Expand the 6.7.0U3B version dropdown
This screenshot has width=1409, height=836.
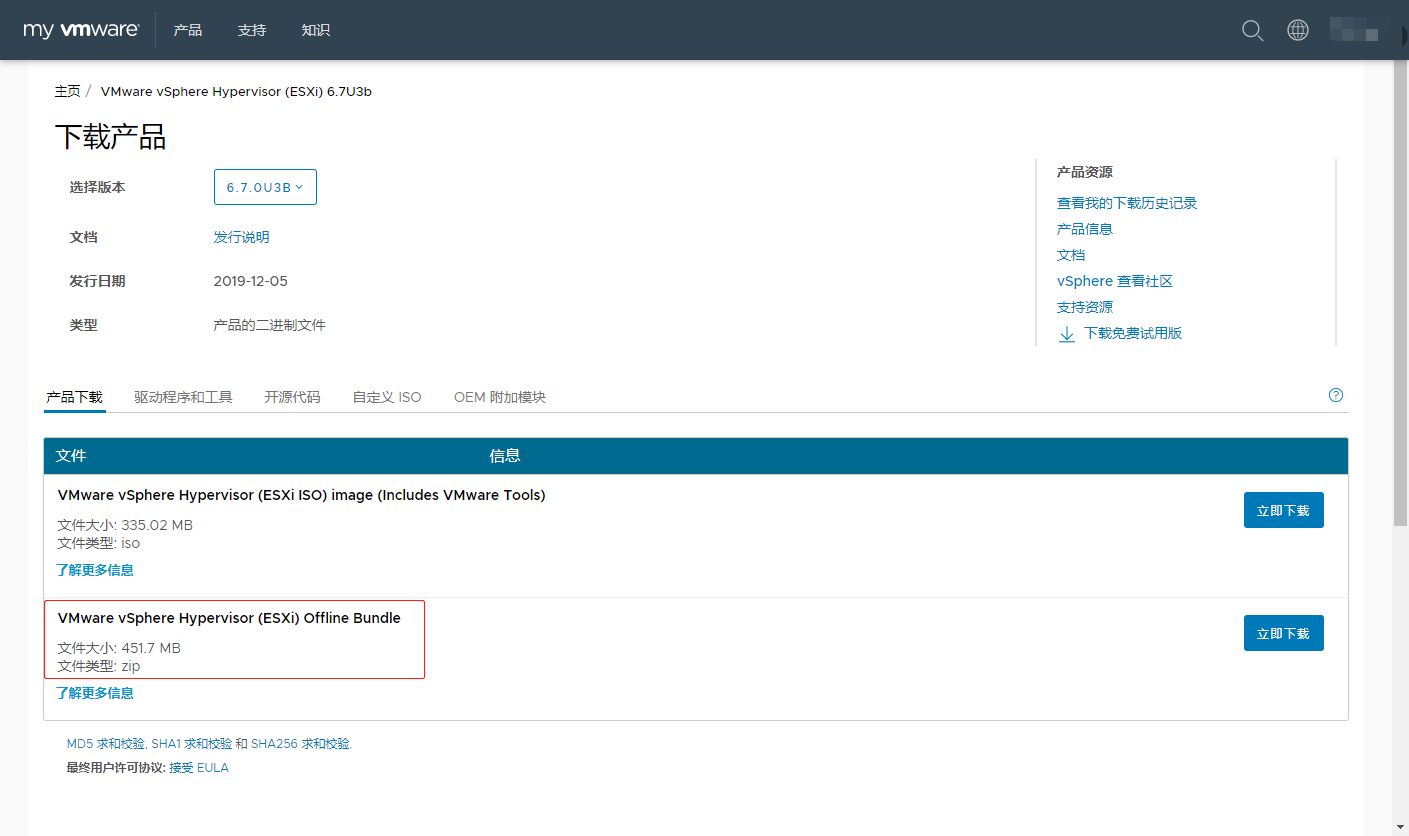[x=265, y=187]
